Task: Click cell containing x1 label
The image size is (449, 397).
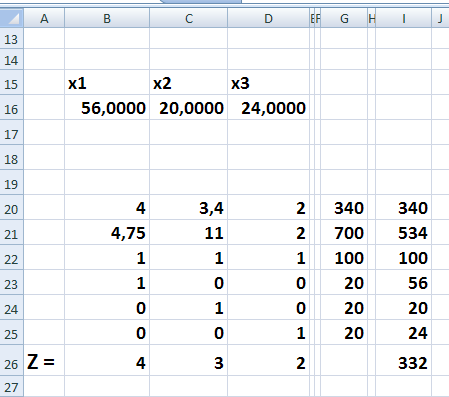Action: (107, 83)
